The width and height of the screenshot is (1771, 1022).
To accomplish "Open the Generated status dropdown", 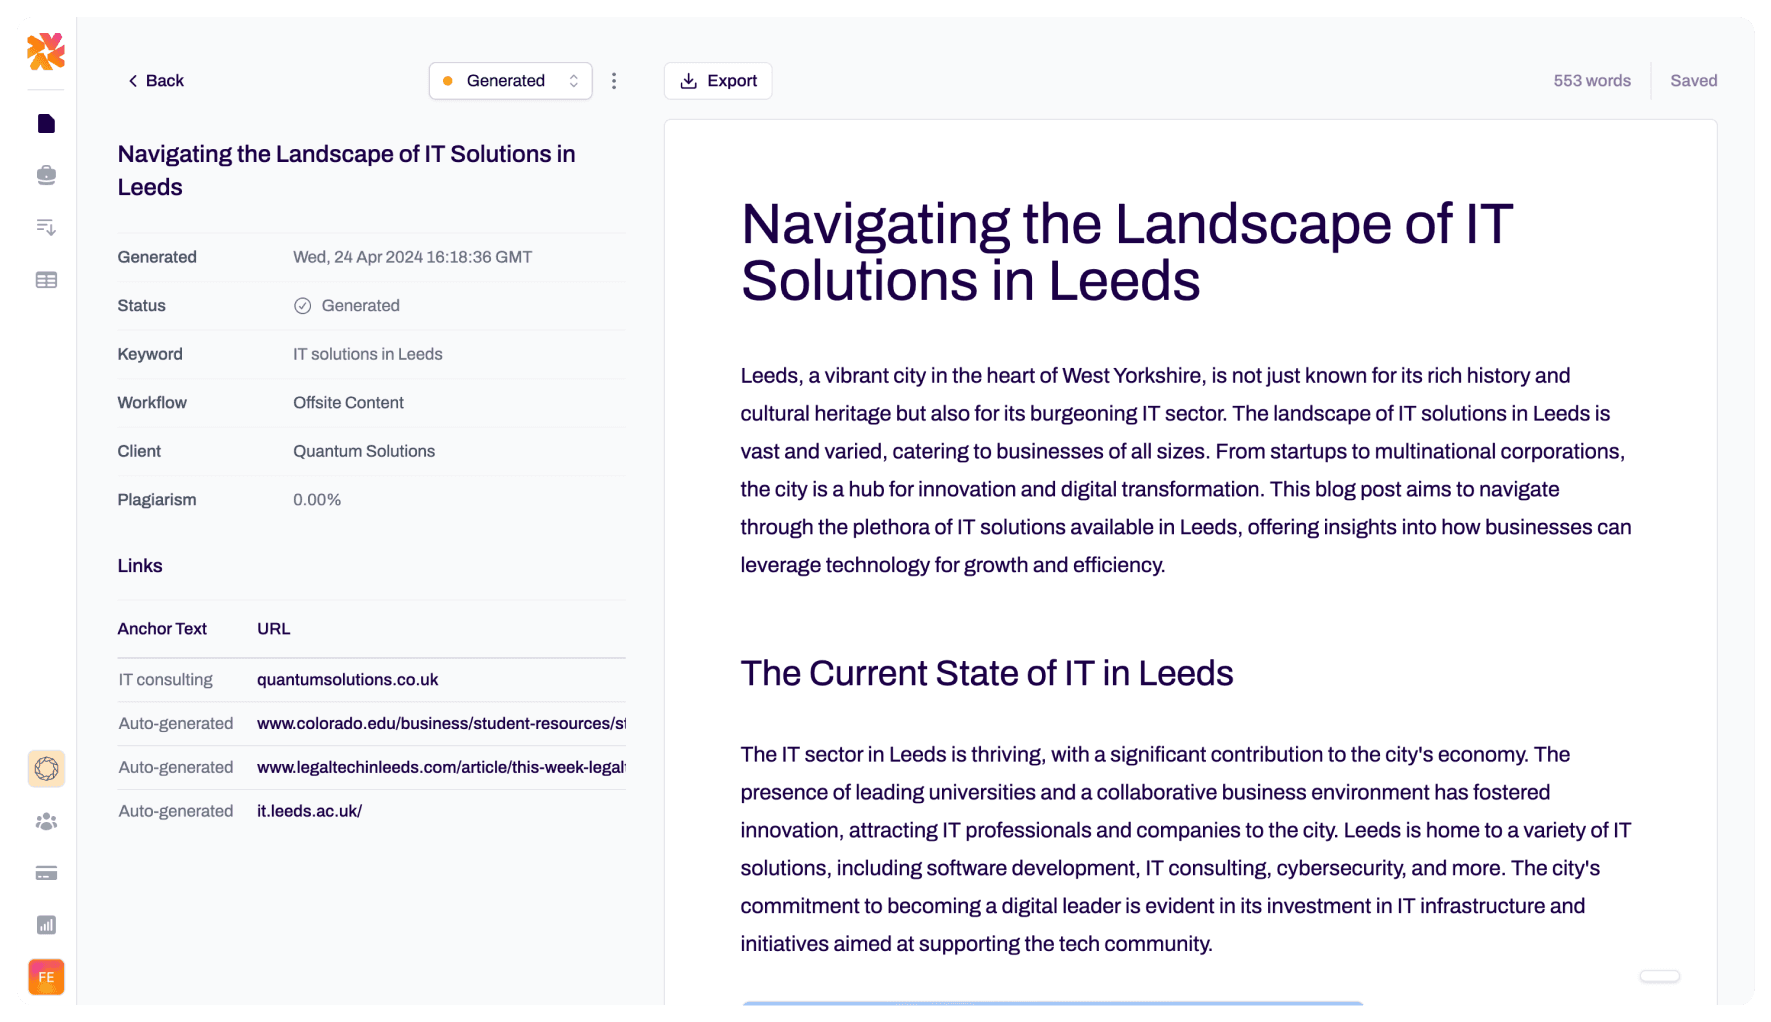I will (x=510, y=81).
